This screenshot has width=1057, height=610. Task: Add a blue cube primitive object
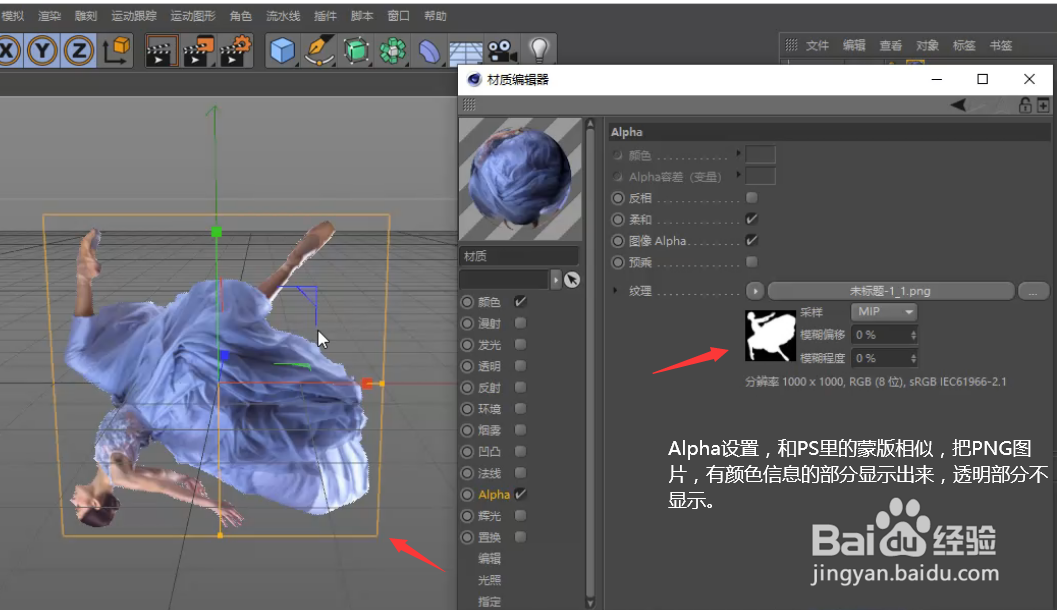(282, 51)
